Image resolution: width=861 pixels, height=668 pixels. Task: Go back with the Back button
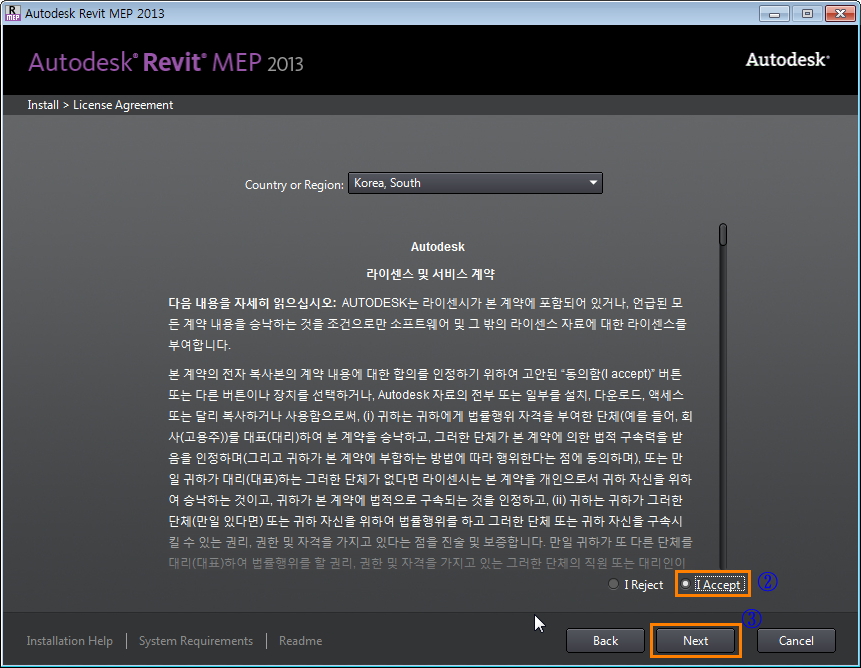(x=605, y=641)
